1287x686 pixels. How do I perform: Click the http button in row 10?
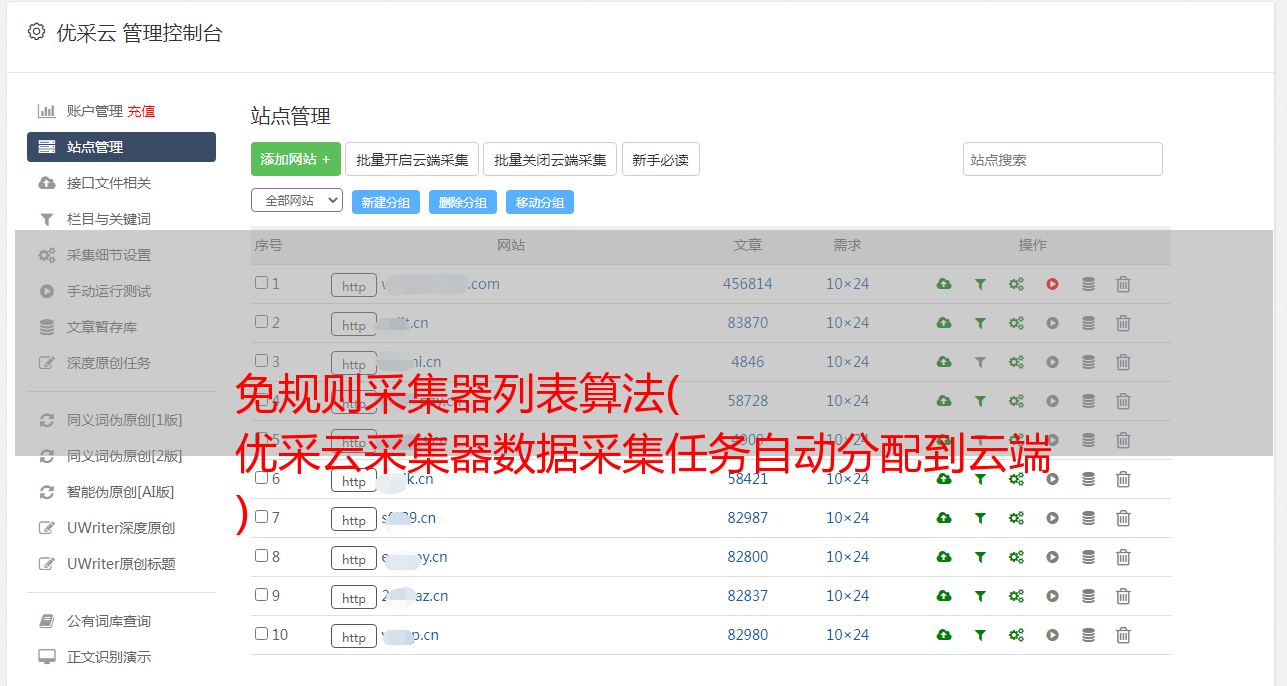(354, 636)
